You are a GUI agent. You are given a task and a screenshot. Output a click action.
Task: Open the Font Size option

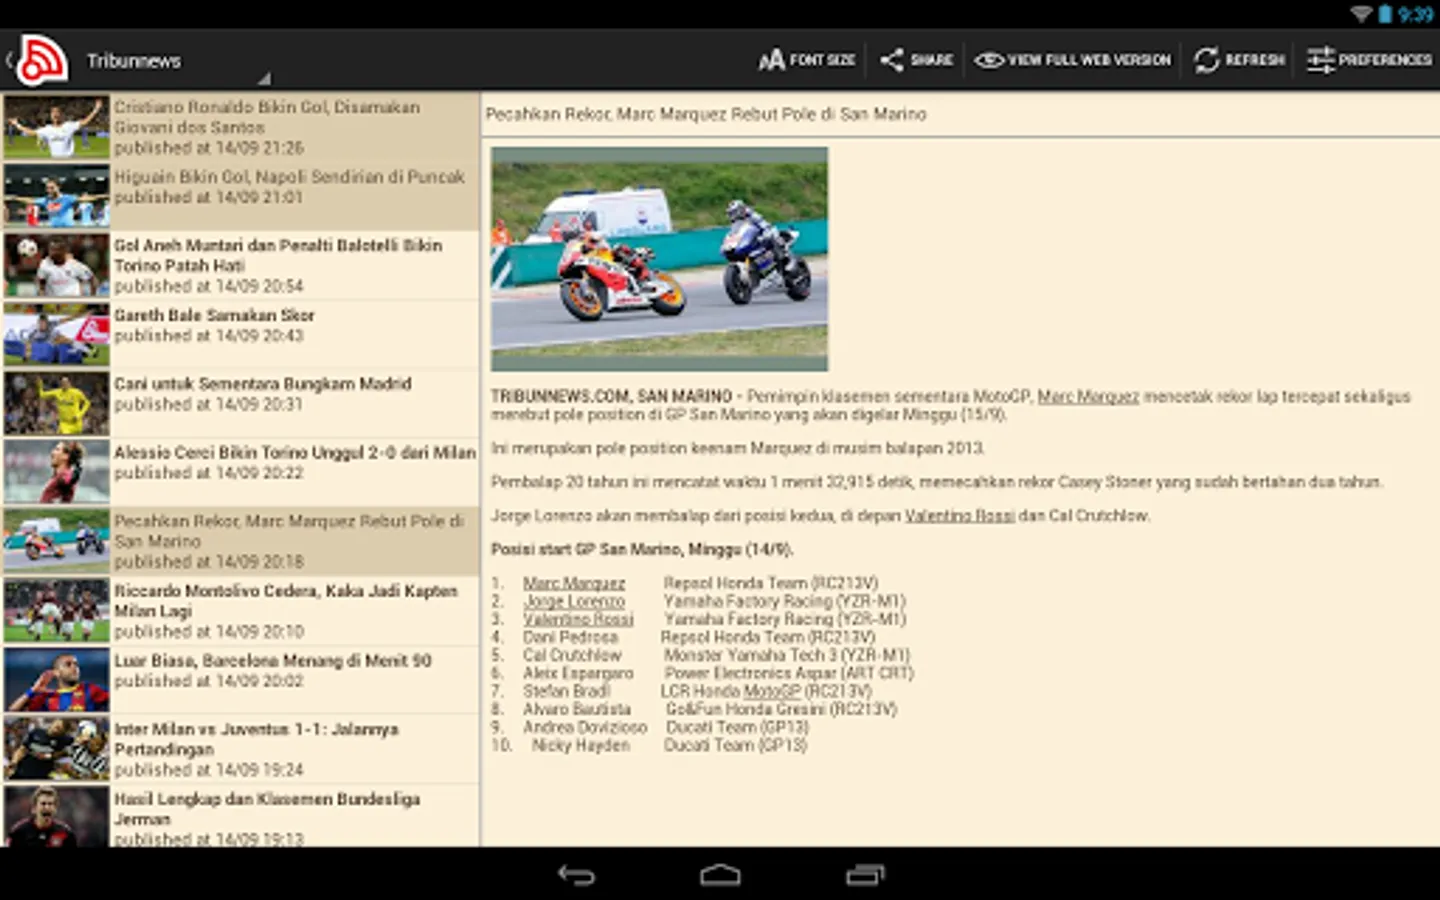(807, 60)
